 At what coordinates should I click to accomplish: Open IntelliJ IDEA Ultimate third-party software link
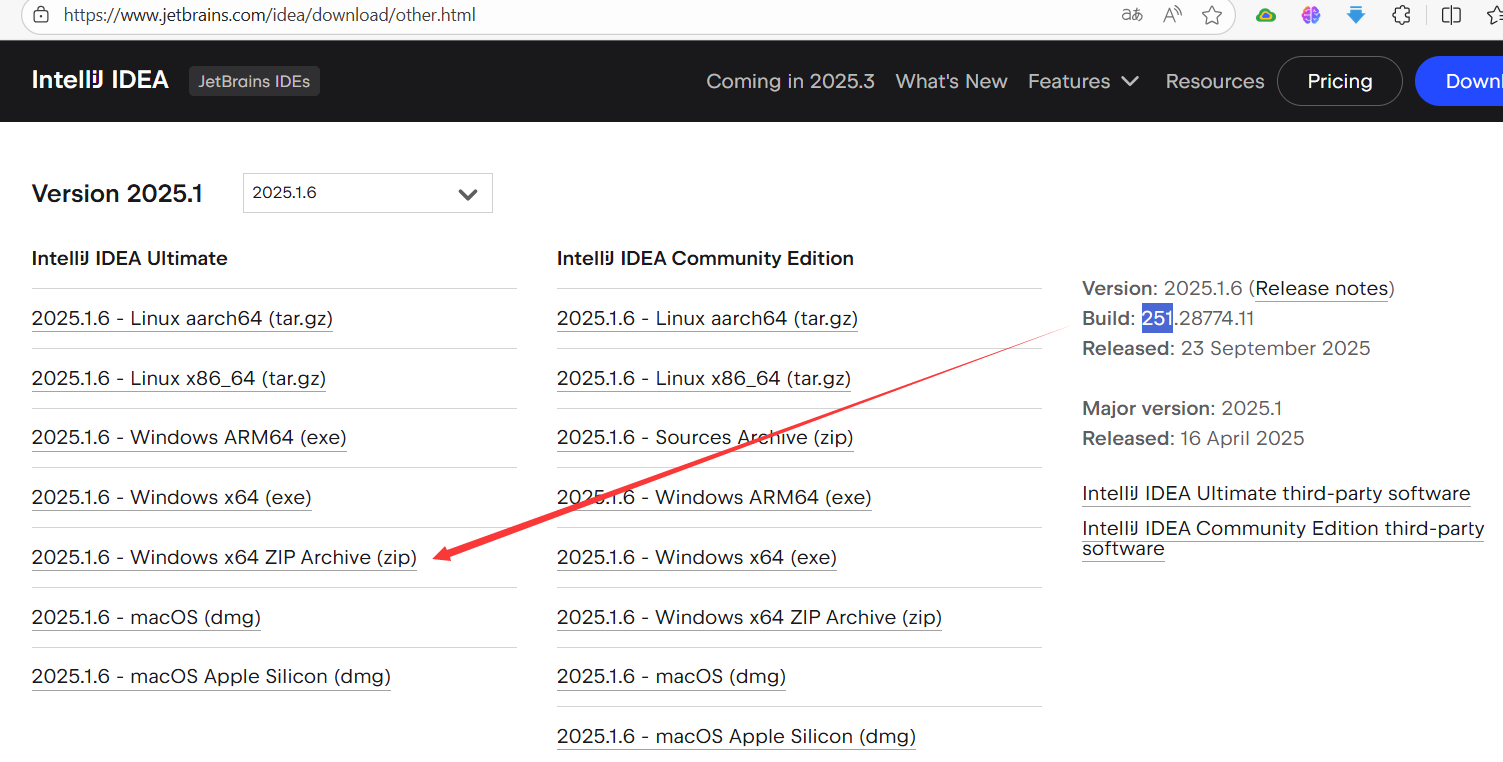[x=1276, y=493]
